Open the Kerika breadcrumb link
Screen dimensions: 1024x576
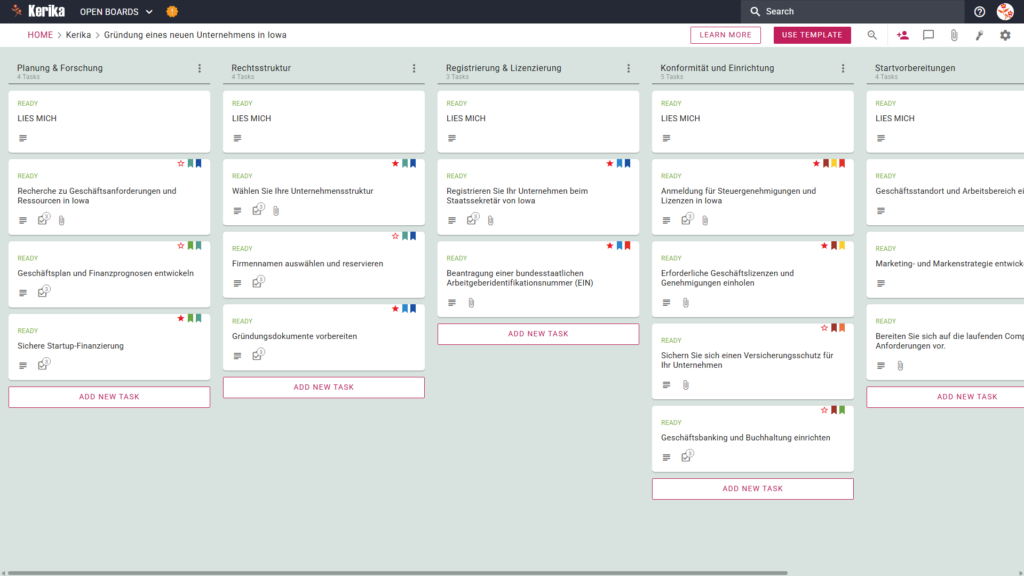pyautogui.click(x=78, y=35)
